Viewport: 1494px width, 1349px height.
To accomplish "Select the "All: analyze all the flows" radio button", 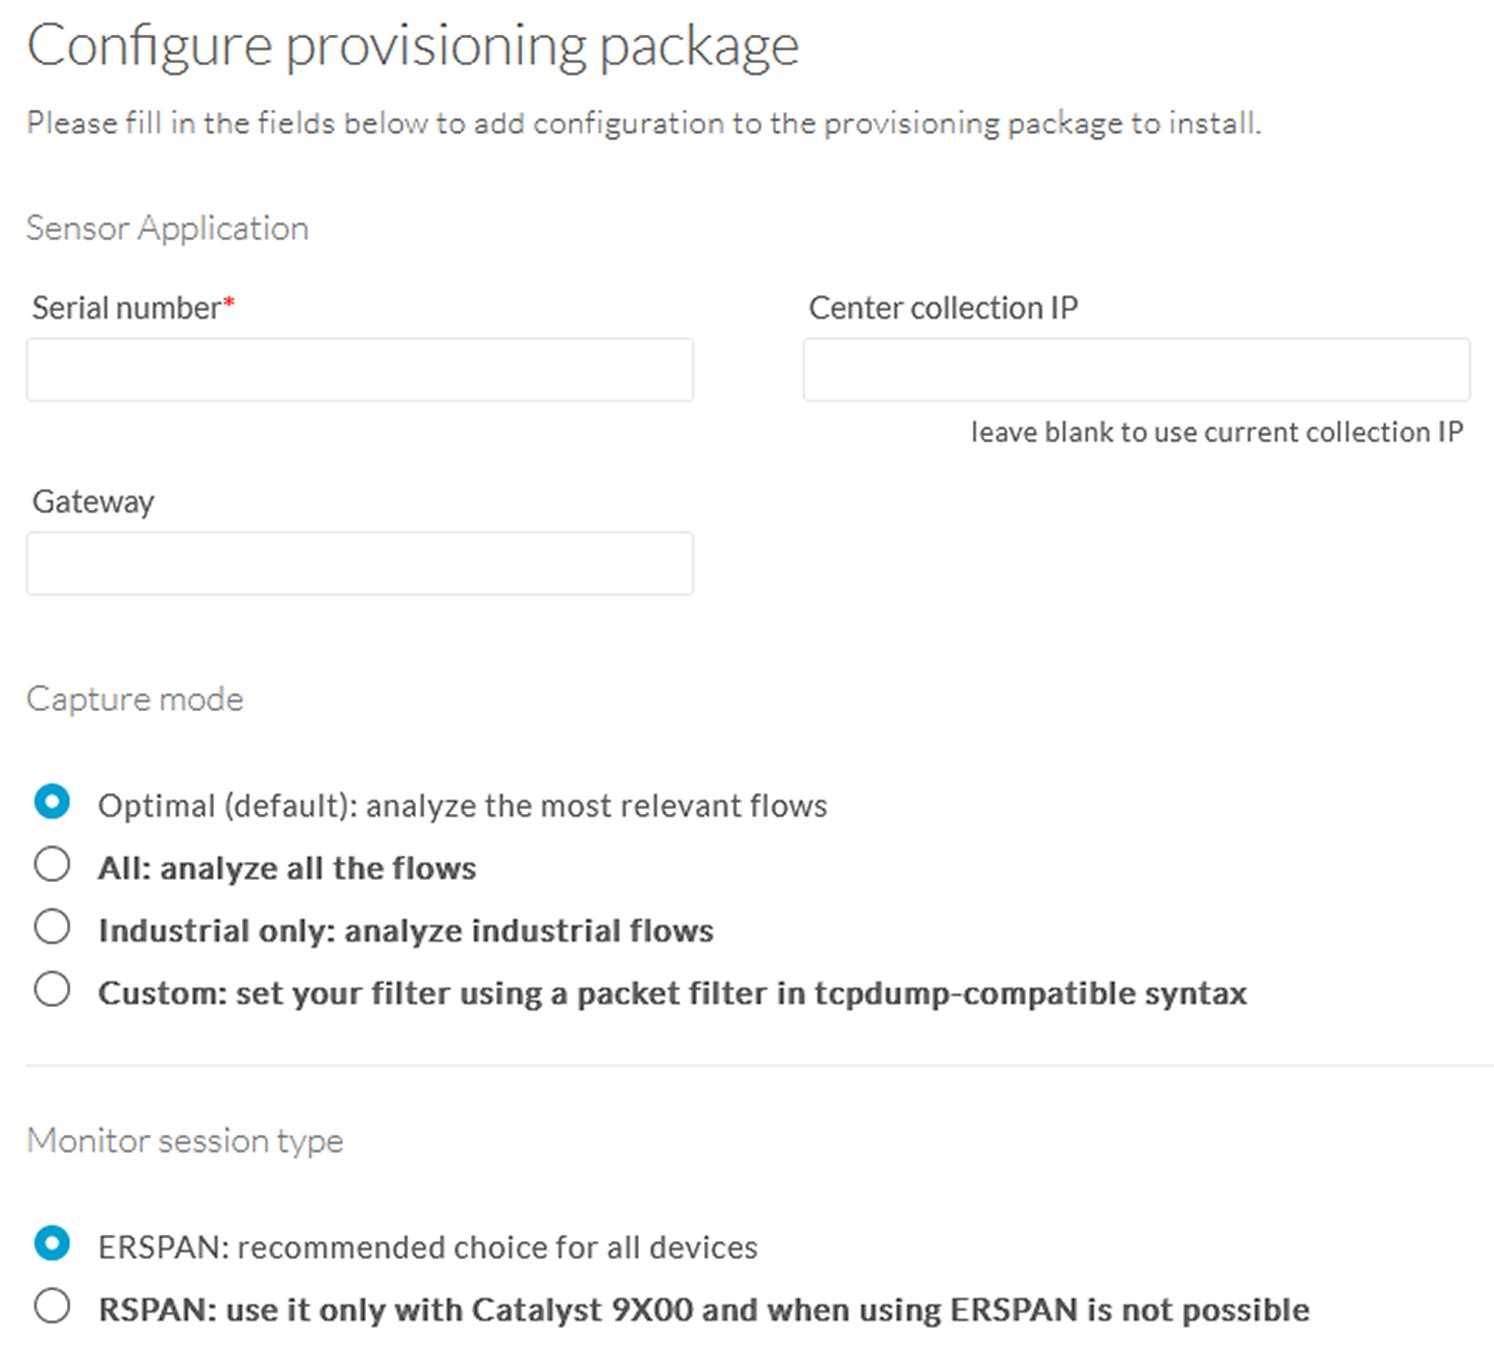I will [x=53, y=864].
